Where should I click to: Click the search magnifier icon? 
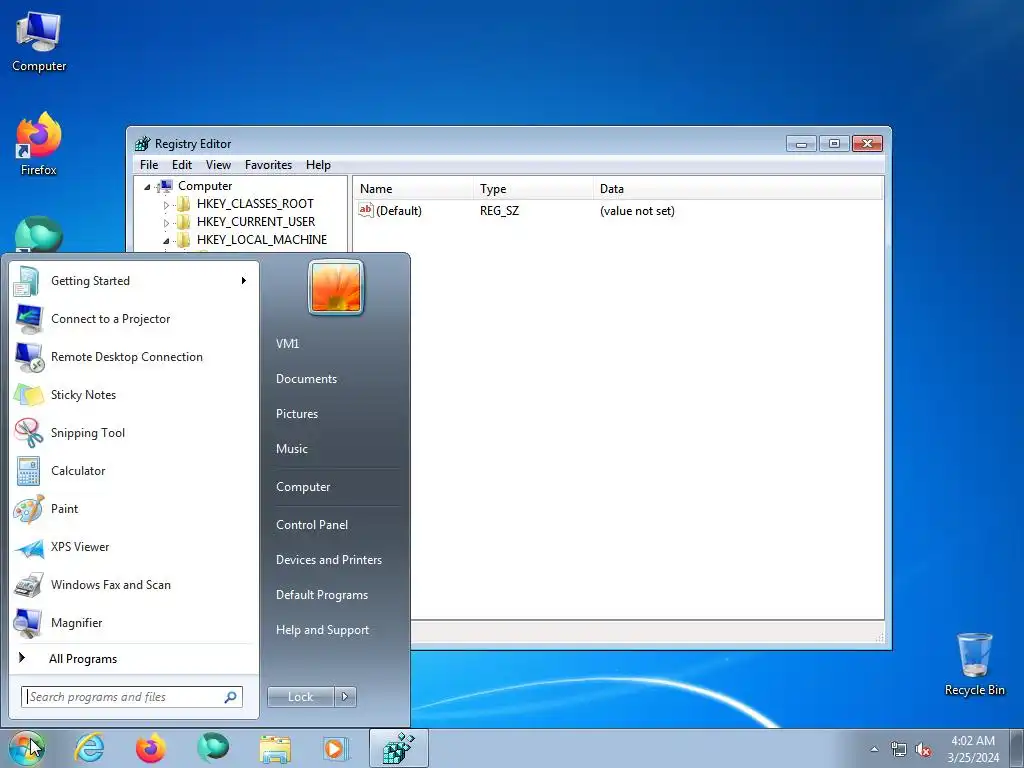click(231, 697)
